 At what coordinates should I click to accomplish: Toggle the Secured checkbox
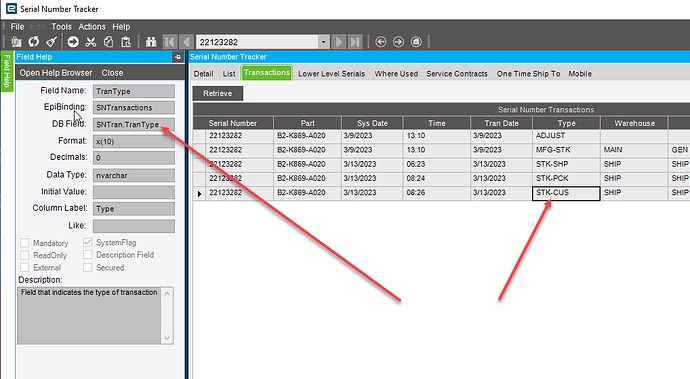88,267
